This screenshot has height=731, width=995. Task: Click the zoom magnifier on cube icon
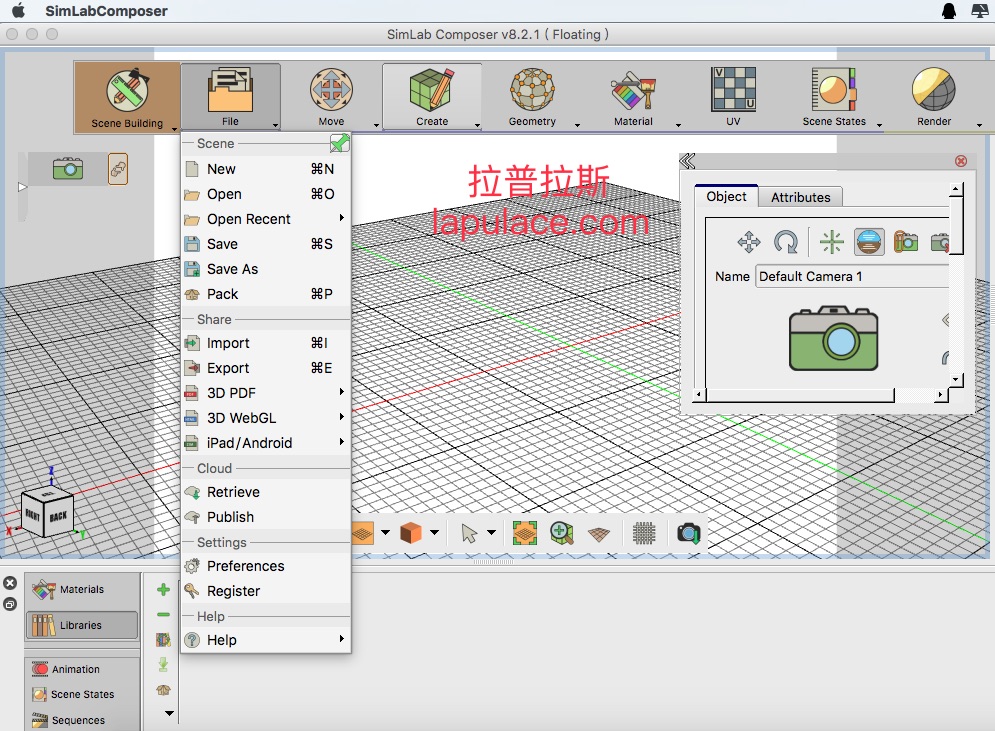pyautogui.click(x=562, y=533)
